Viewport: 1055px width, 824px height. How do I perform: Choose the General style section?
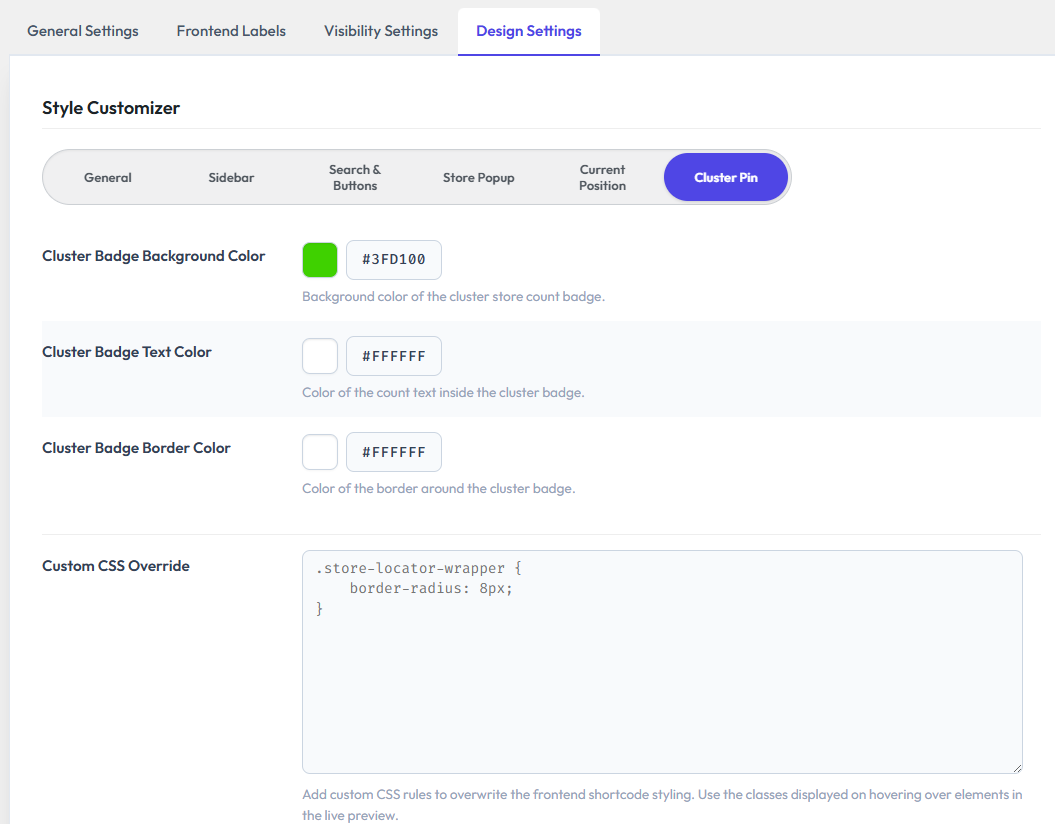[x=108, y=178]
